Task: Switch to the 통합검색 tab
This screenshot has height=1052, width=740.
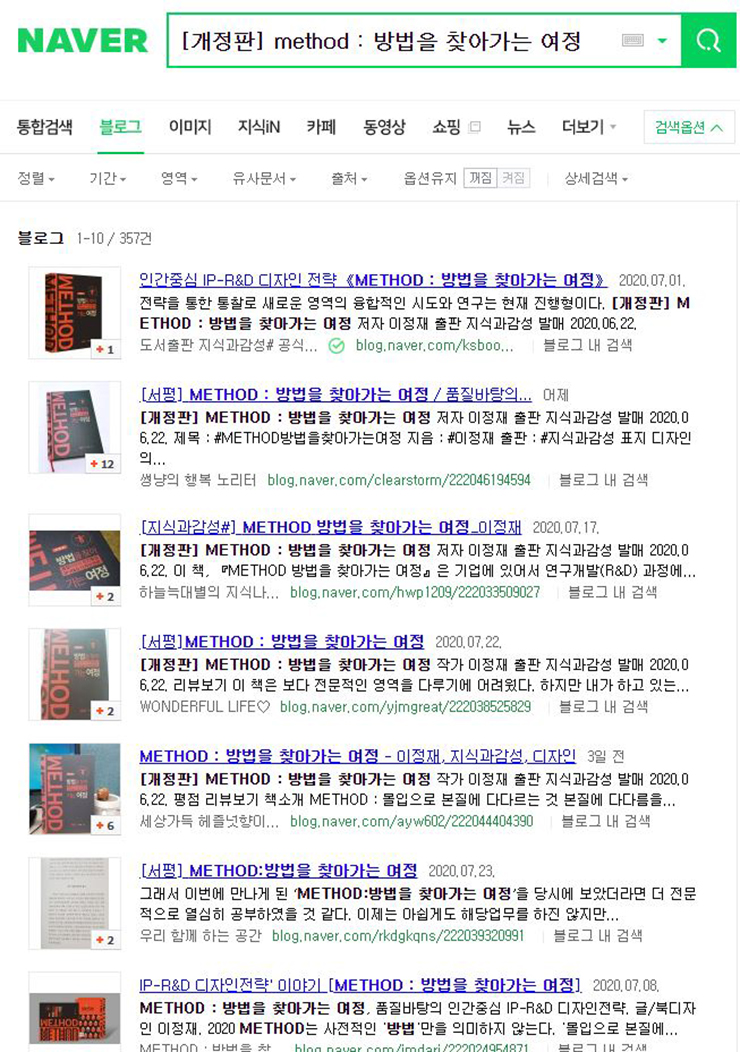Action: point(44,127)
